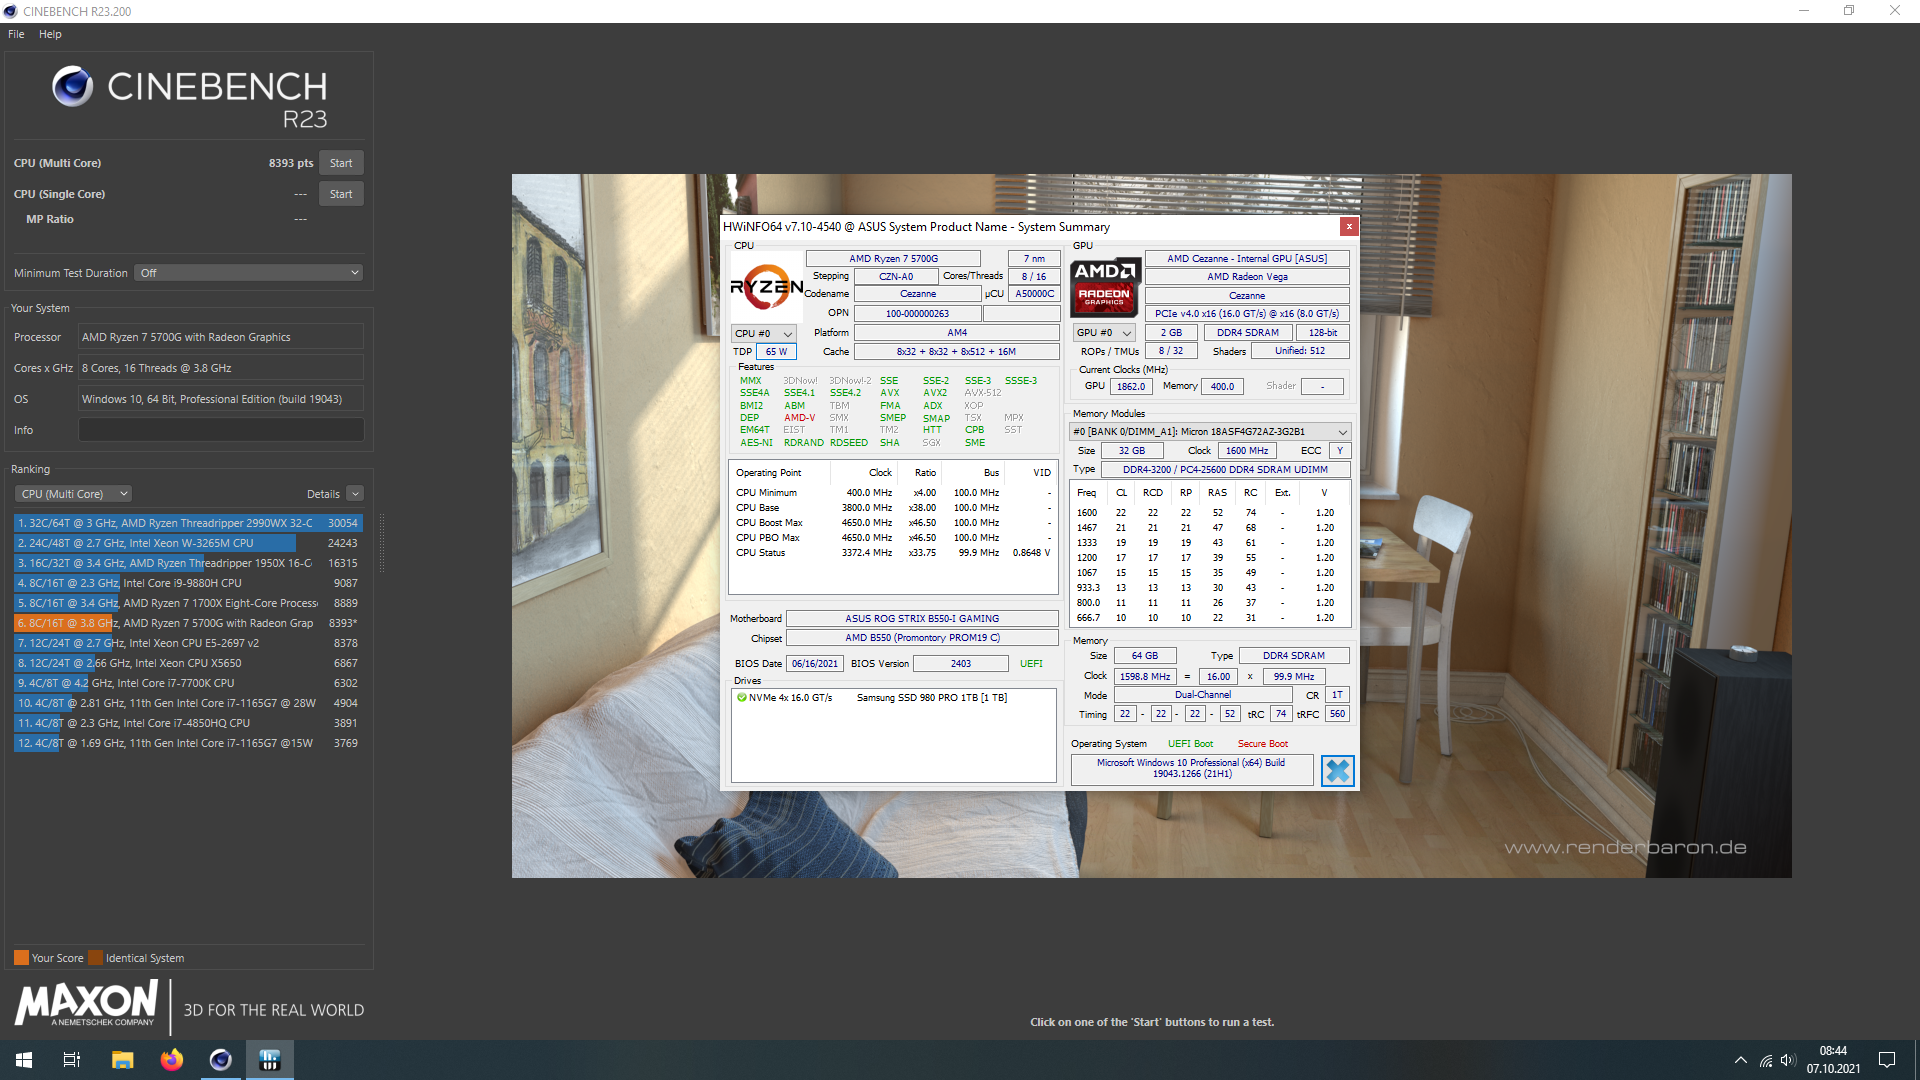Open File Explorer from the taskbar
The image size is (1920, 1080).
(x=122, y=1060)
